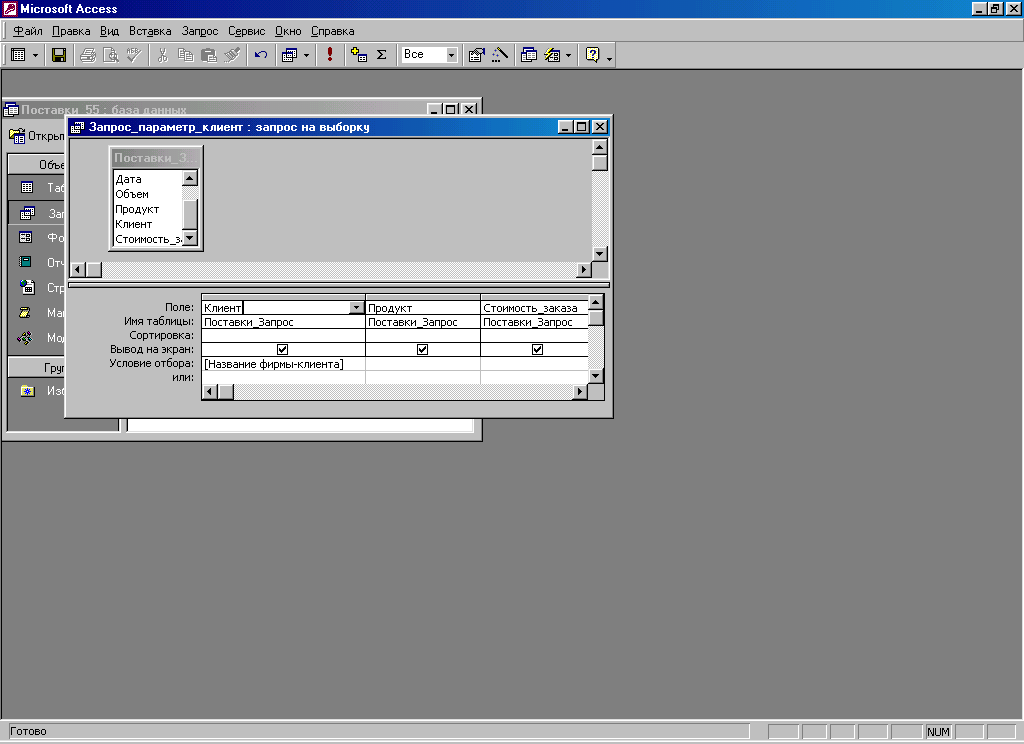Open the Клиент field dropdown arrow
This screenshot has width=1024, height=744.
pos(356,308)
